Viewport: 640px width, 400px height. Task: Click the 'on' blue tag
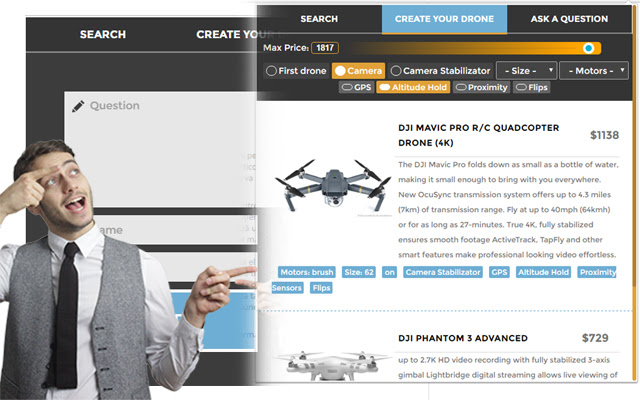click(389, 272)
